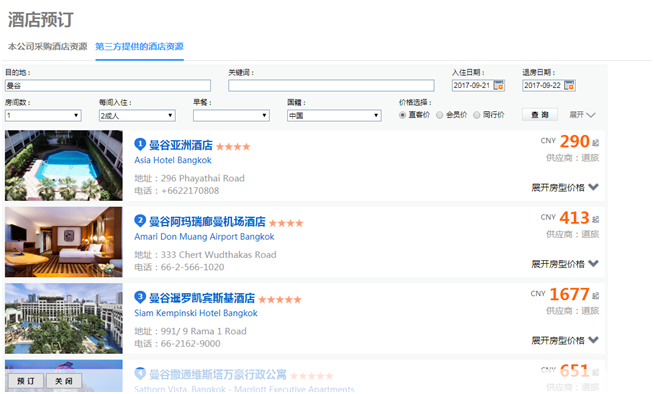Switch to 本公司采购酒店资源 tab
Screen dimensions: 654x394
click(48, 46)
